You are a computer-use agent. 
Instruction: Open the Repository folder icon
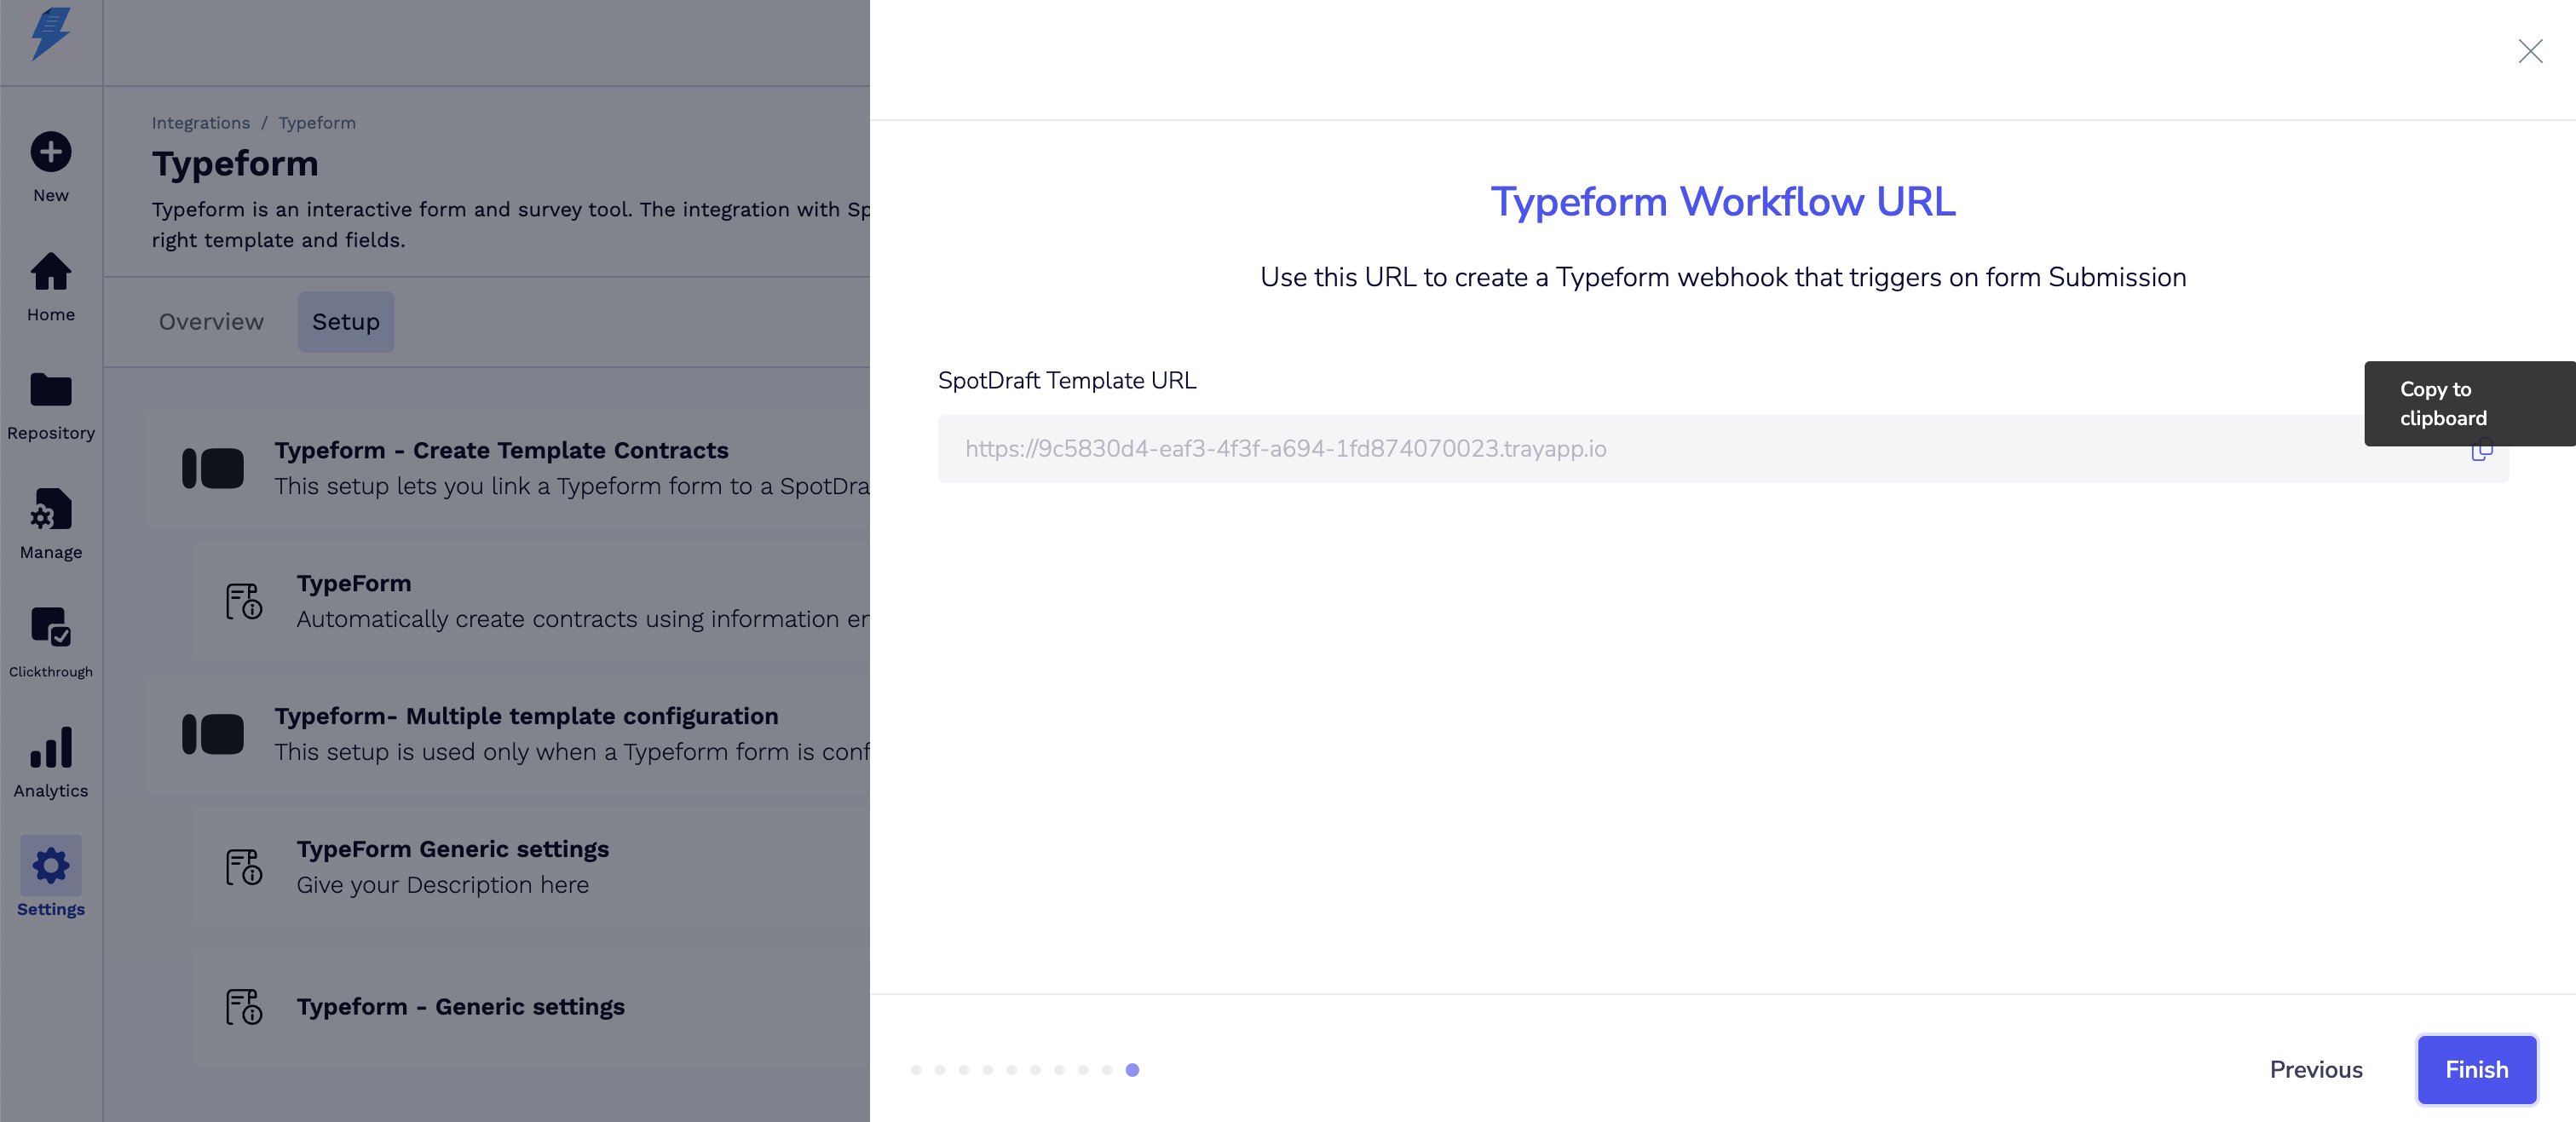pos(51,390)
